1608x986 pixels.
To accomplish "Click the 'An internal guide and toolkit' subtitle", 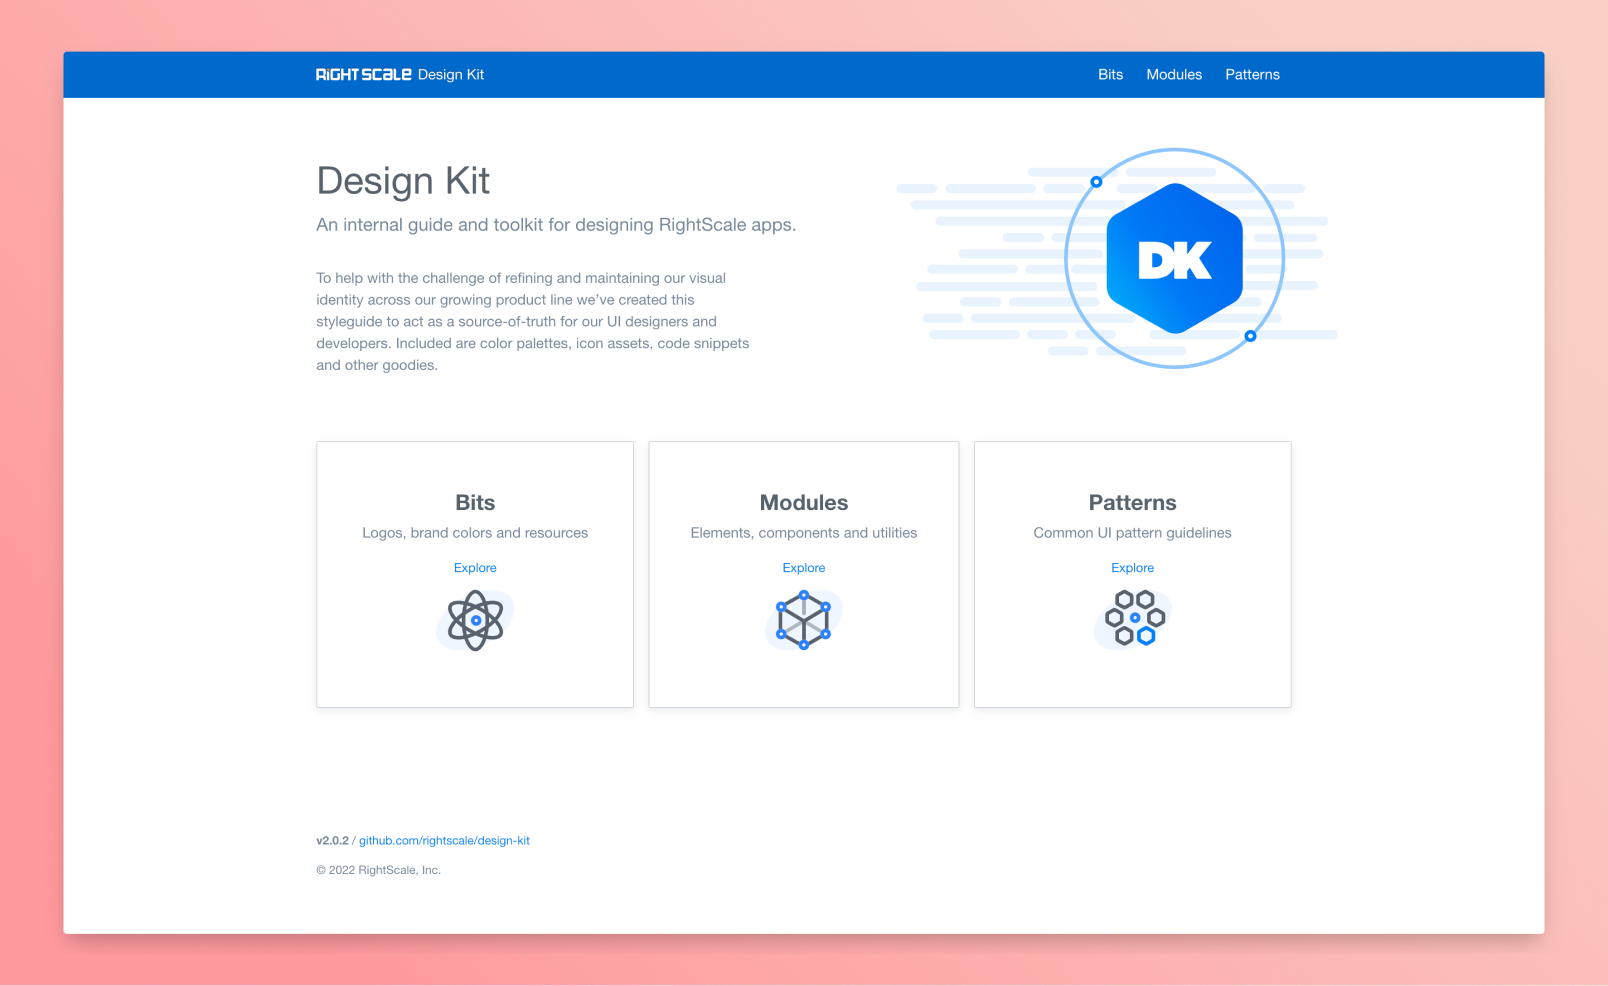I will 556,225.
